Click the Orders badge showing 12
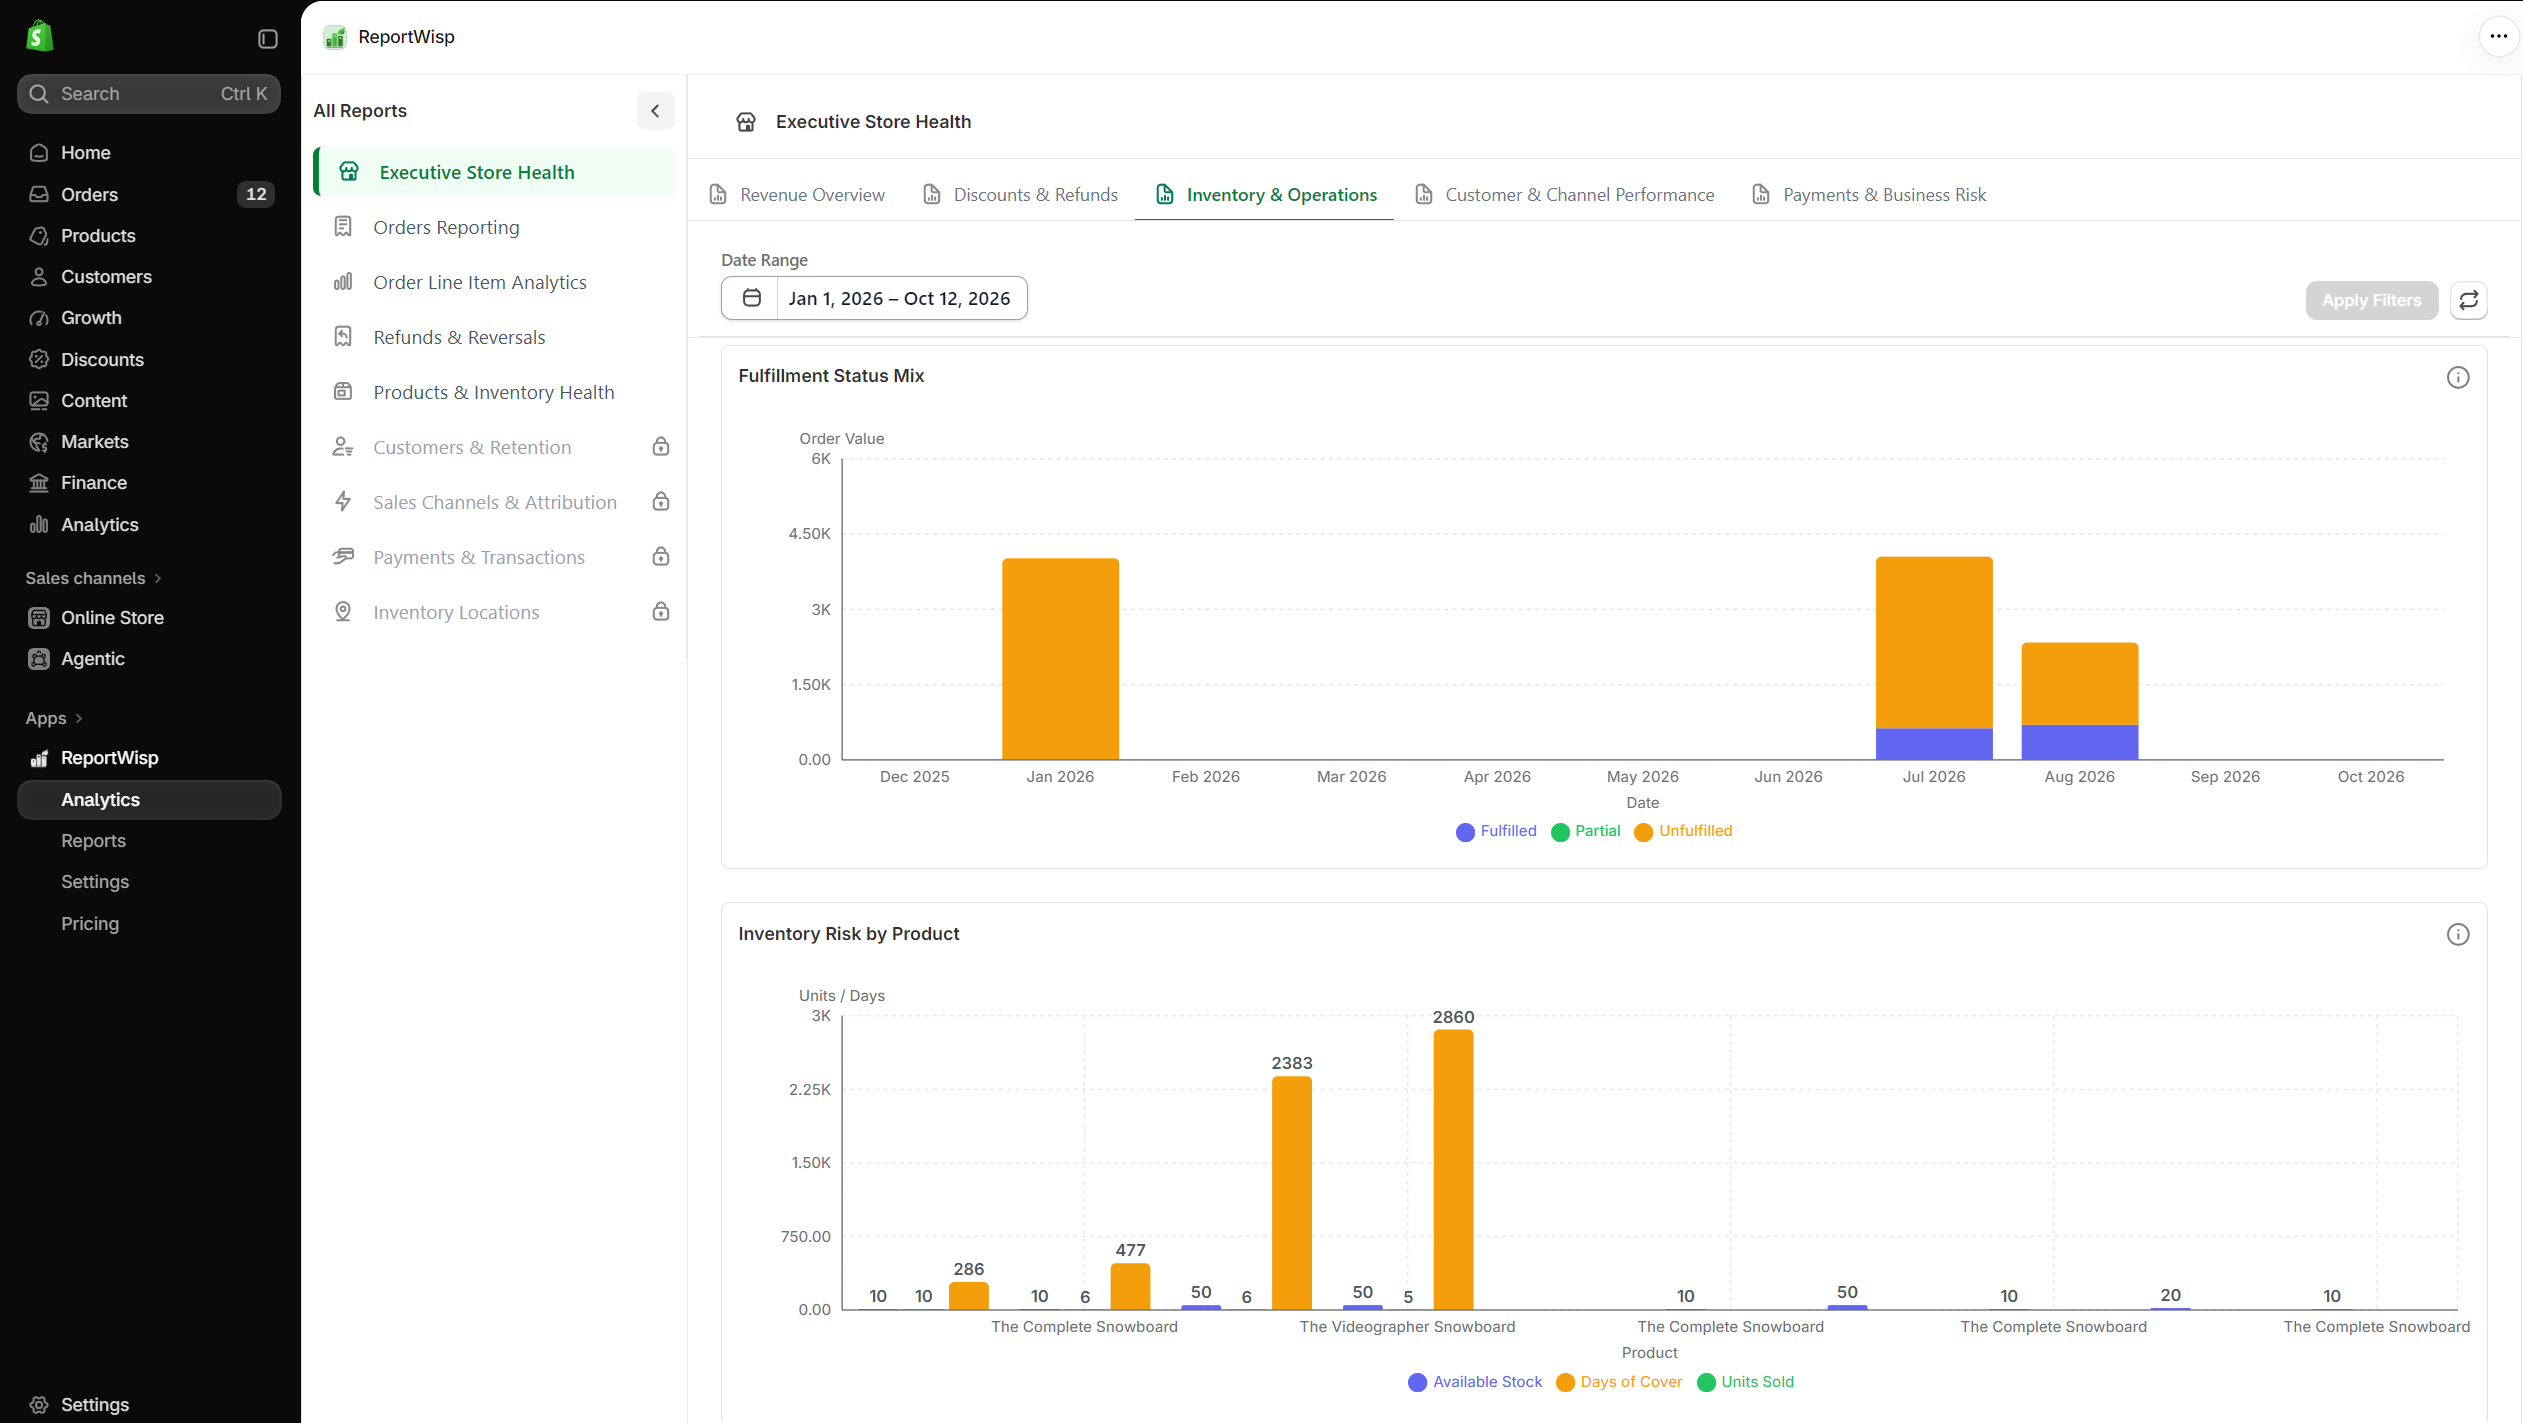This screenshot has width=2523, height=1423. (256, 194)
